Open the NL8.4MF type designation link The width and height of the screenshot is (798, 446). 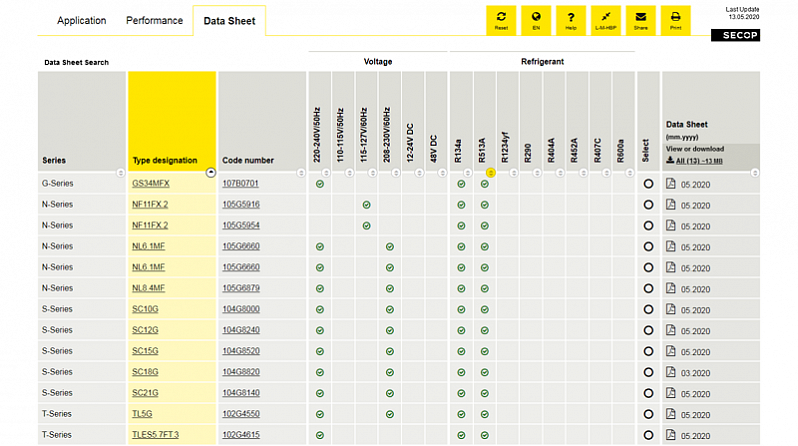click(149, 288)
